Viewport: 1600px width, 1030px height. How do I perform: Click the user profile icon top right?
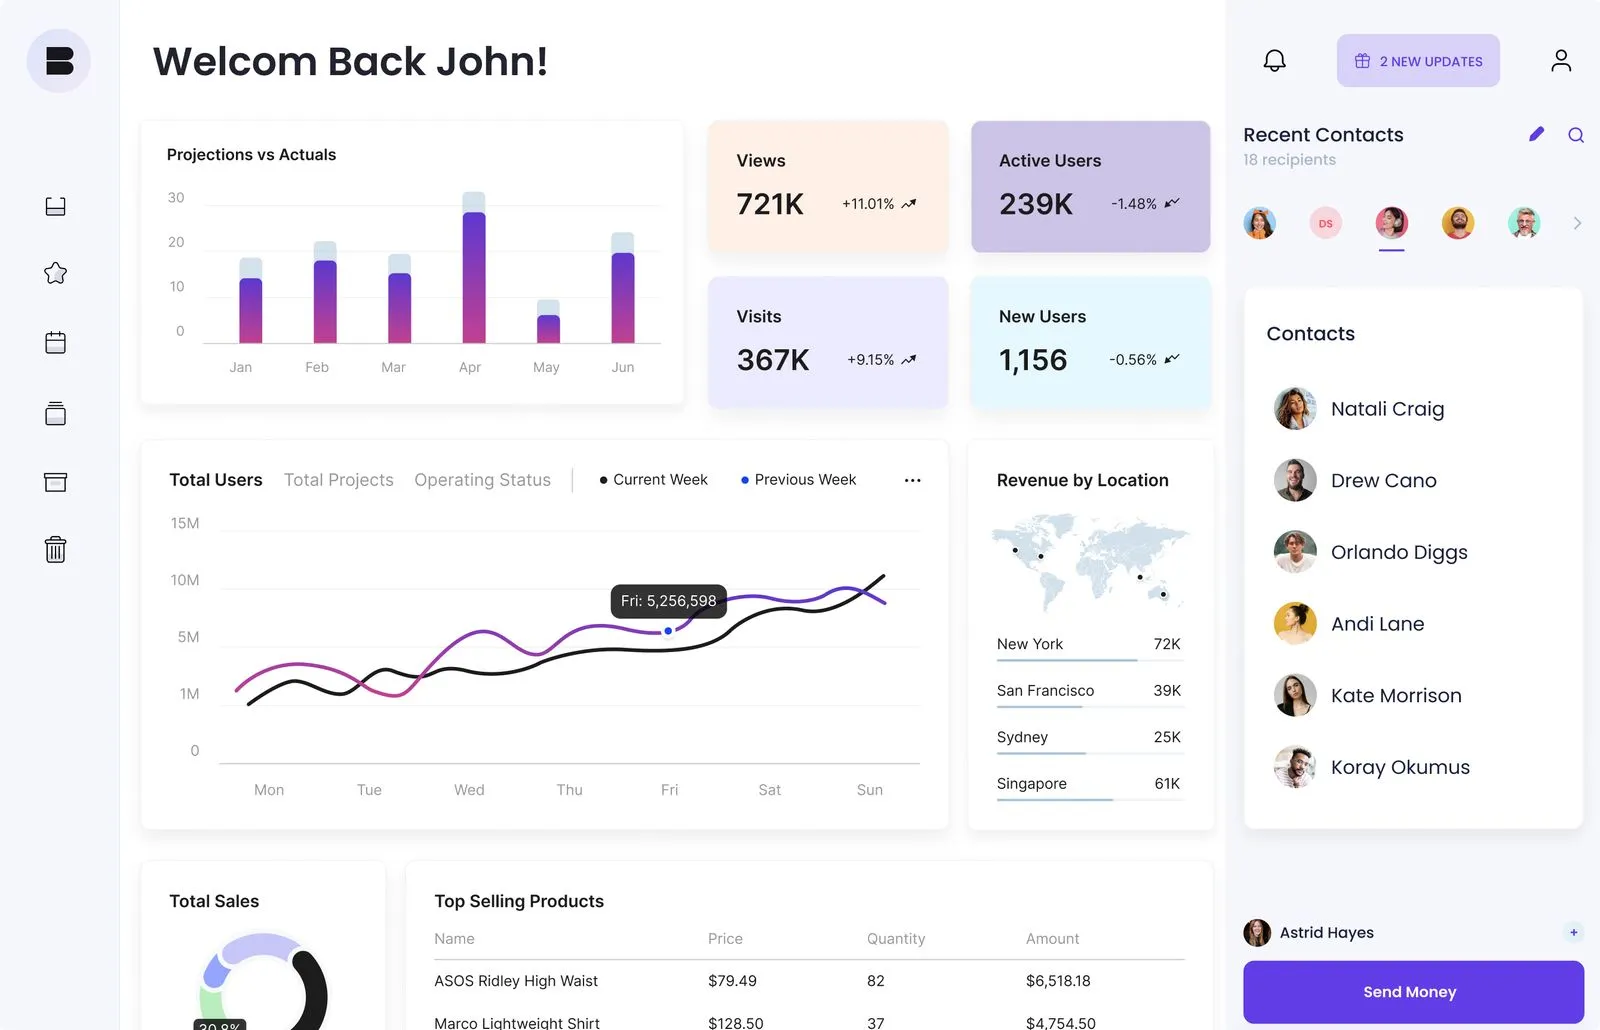point(1560,60)
